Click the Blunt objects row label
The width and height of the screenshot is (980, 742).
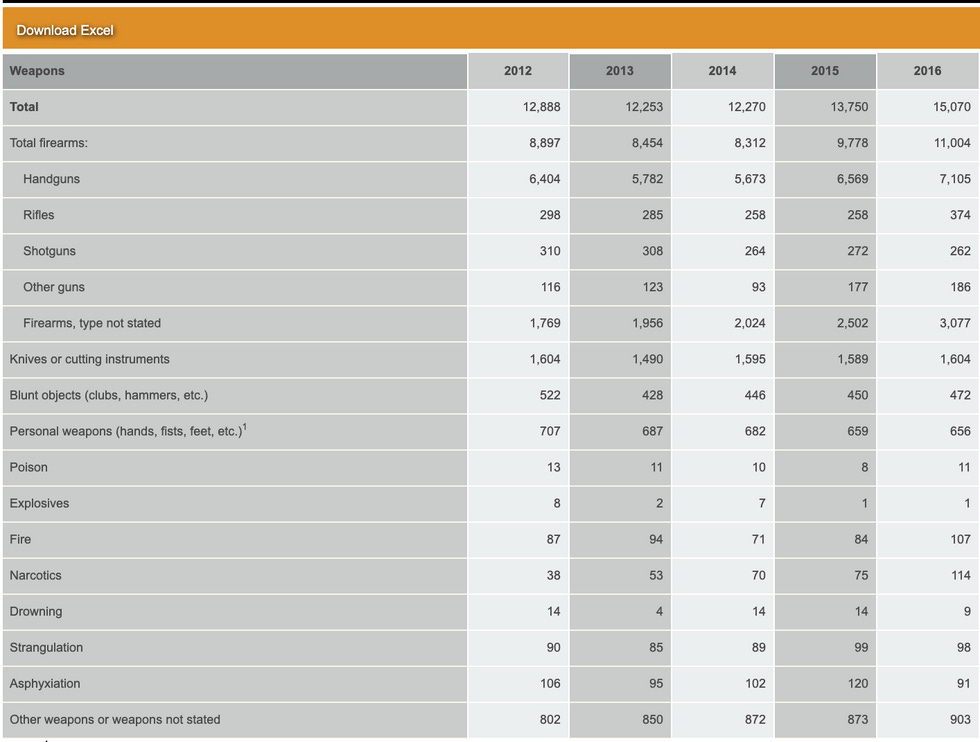coord(109,396)
